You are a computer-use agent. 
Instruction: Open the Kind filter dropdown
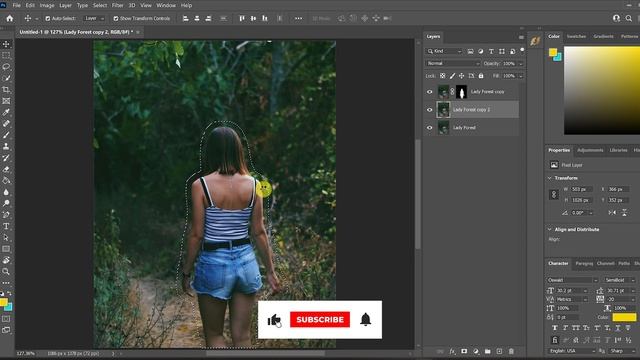click(x=444, y=51)
